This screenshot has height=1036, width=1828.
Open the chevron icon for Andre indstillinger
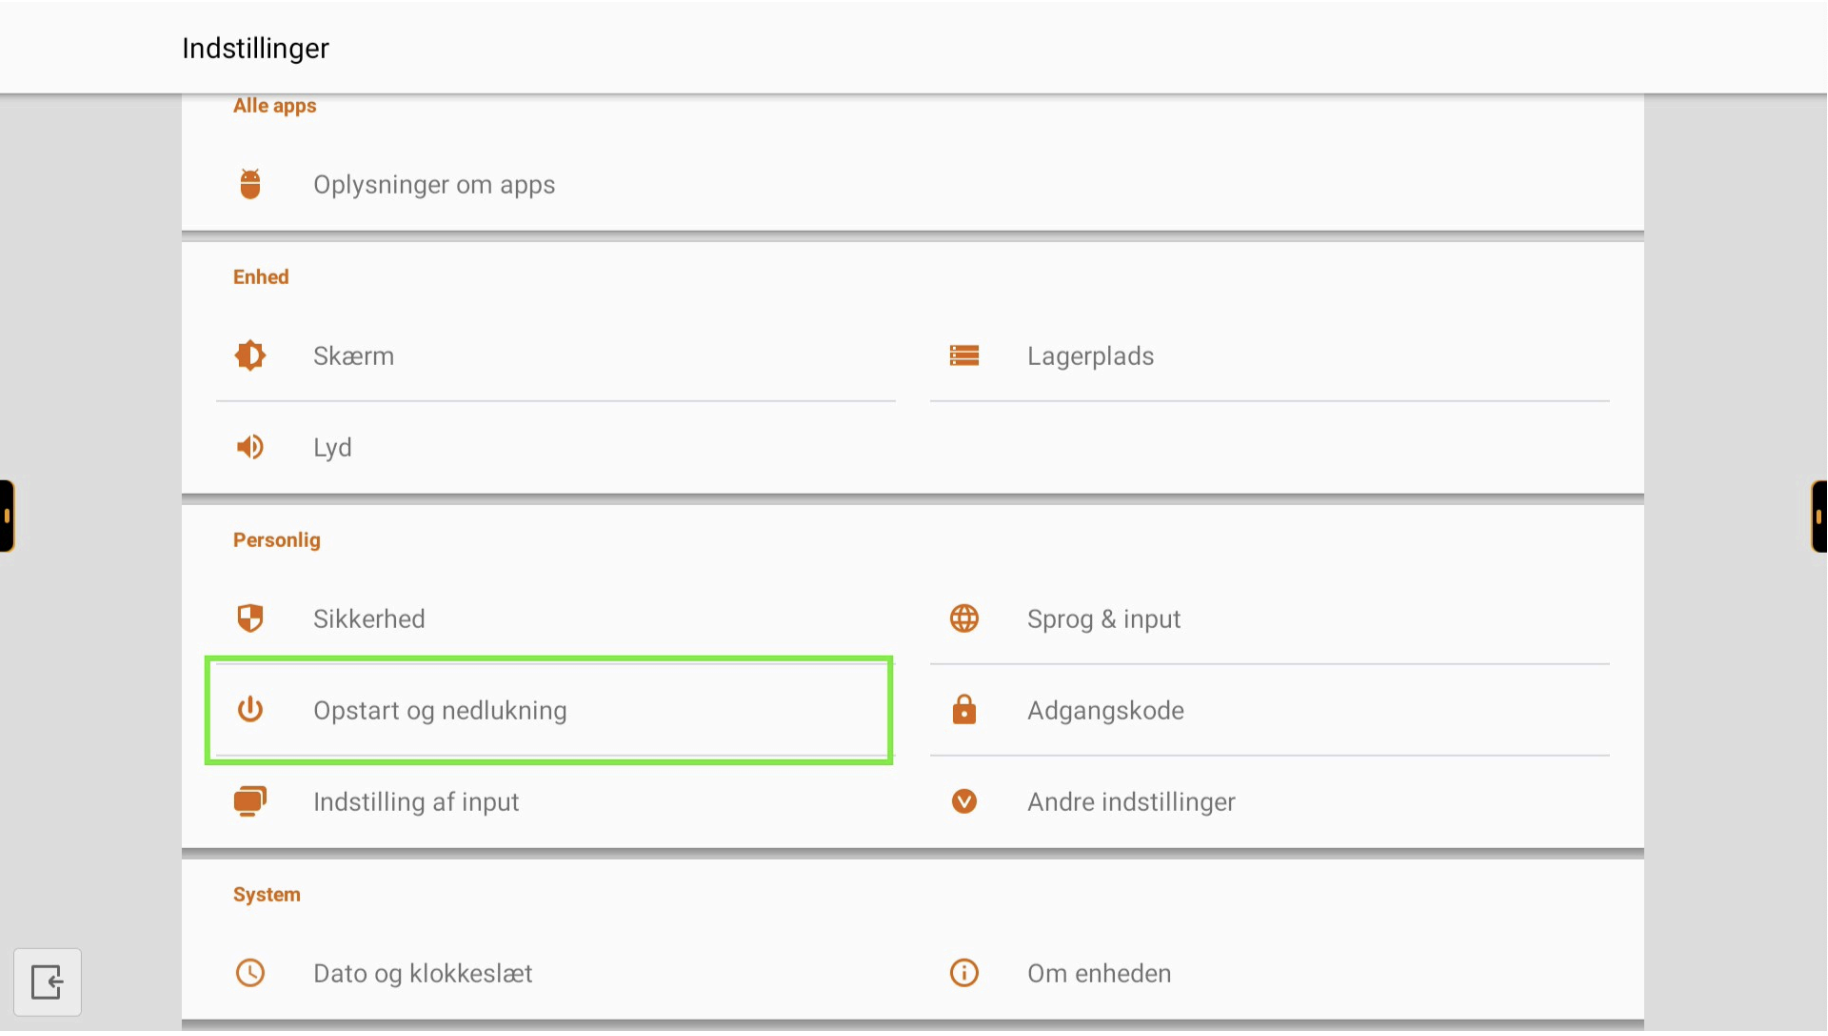964,801
